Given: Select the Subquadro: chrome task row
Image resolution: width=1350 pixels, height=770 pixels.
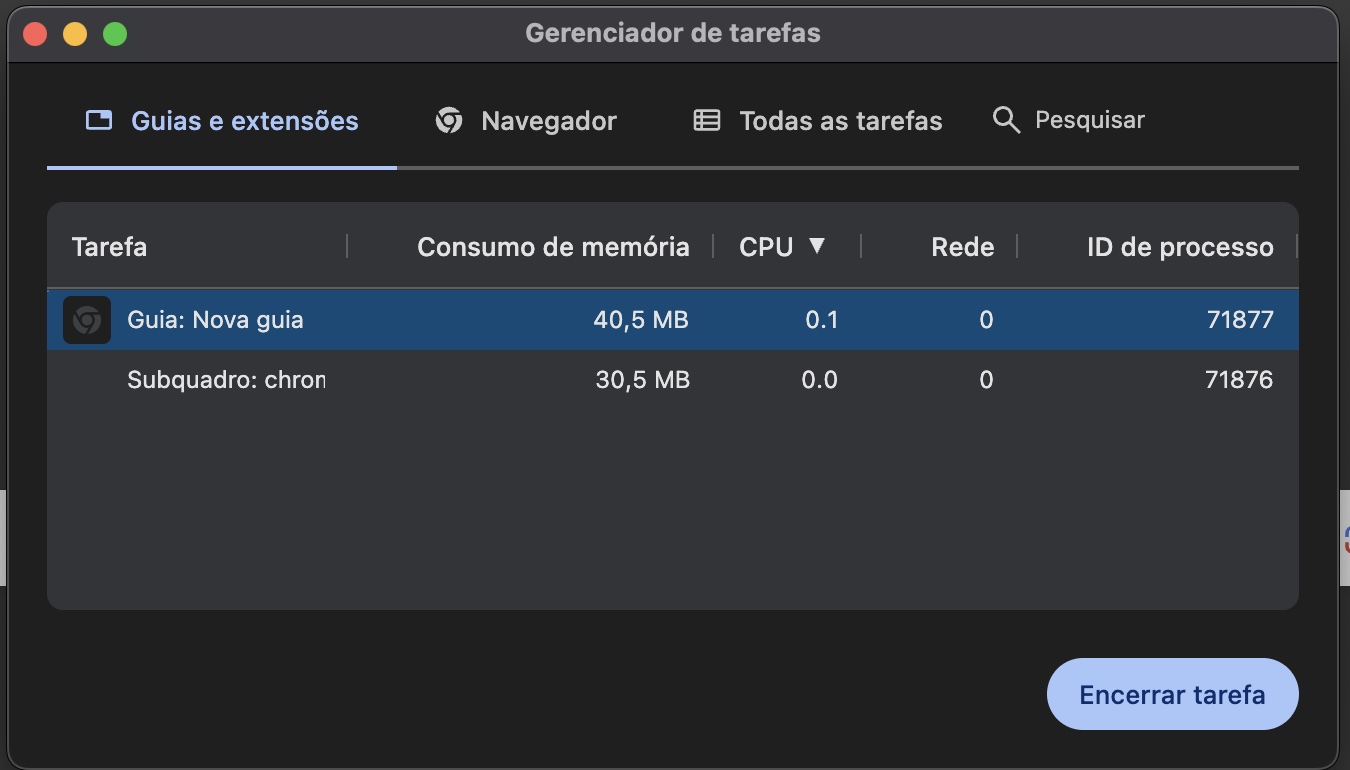Looking at the screenshot, I should tap(400, 379).
